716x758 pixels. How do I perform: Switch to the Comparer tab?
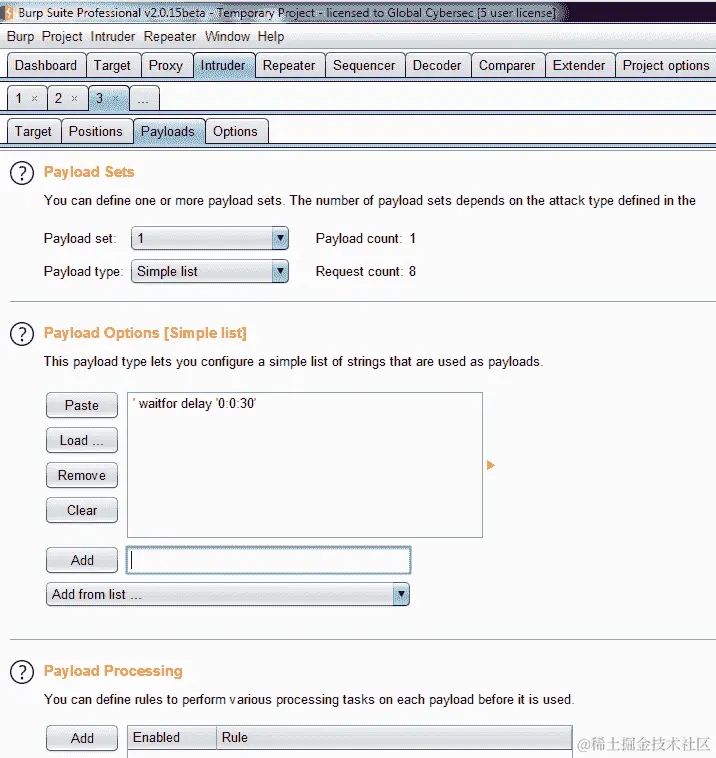(x=507, y=65)
